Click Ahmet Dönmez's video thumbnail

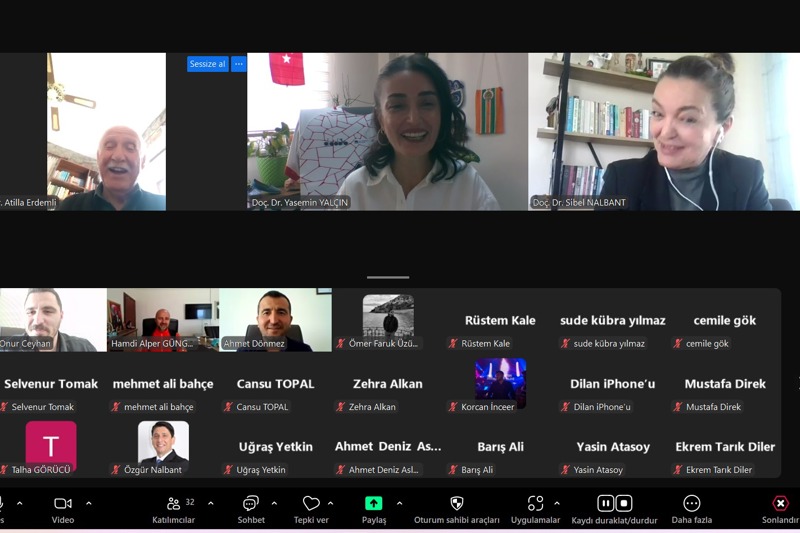[x=275, y=320]
